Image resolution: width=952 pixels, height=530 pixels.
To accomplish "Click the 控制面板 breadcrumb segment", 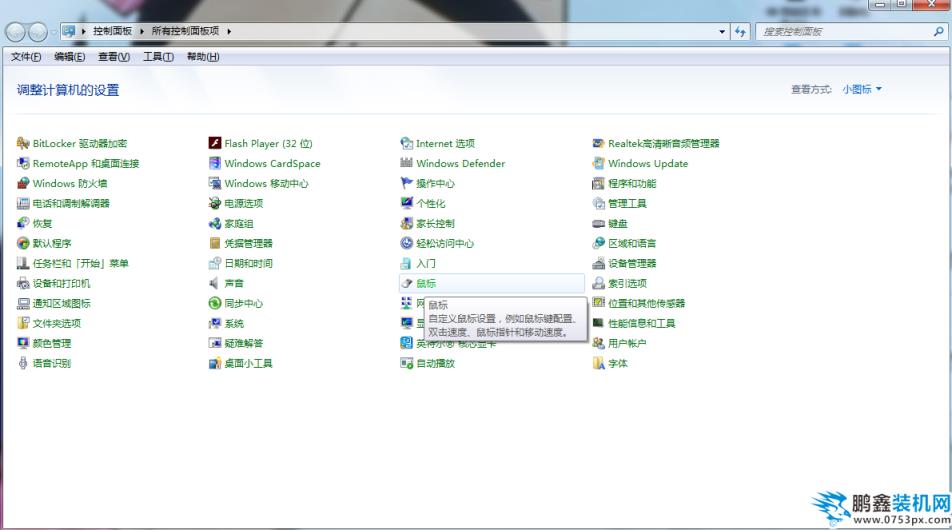I will click(x=112, y=31).
